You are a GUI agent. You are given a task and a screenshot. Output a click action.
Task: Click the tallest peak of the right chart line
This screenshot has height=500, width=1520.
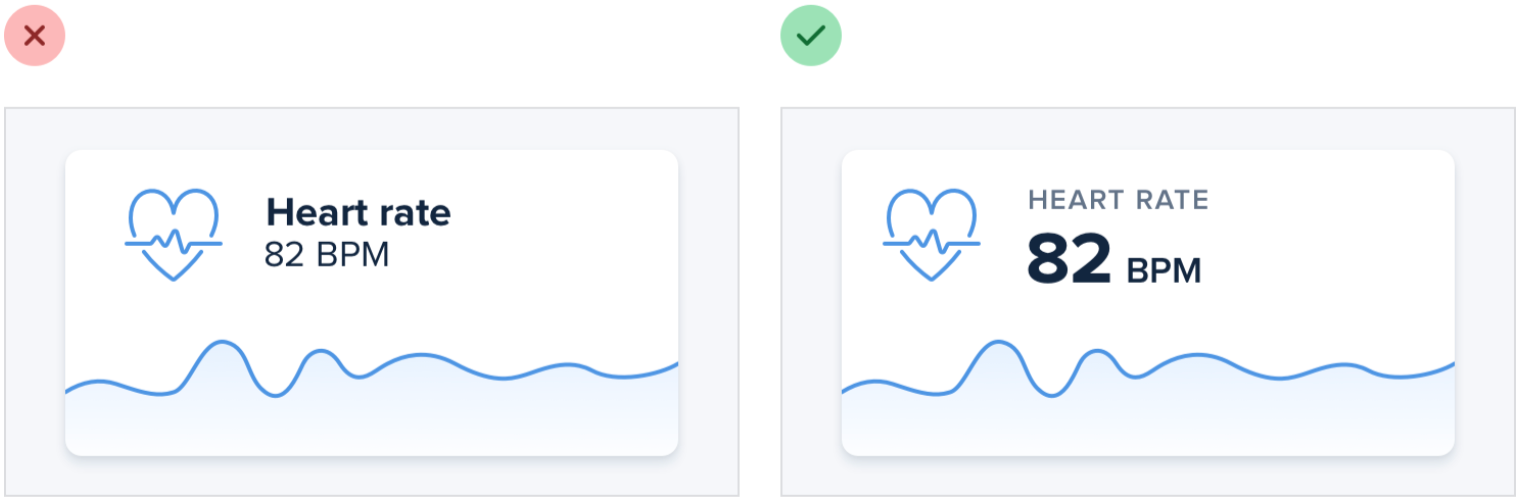coord(998,342)
